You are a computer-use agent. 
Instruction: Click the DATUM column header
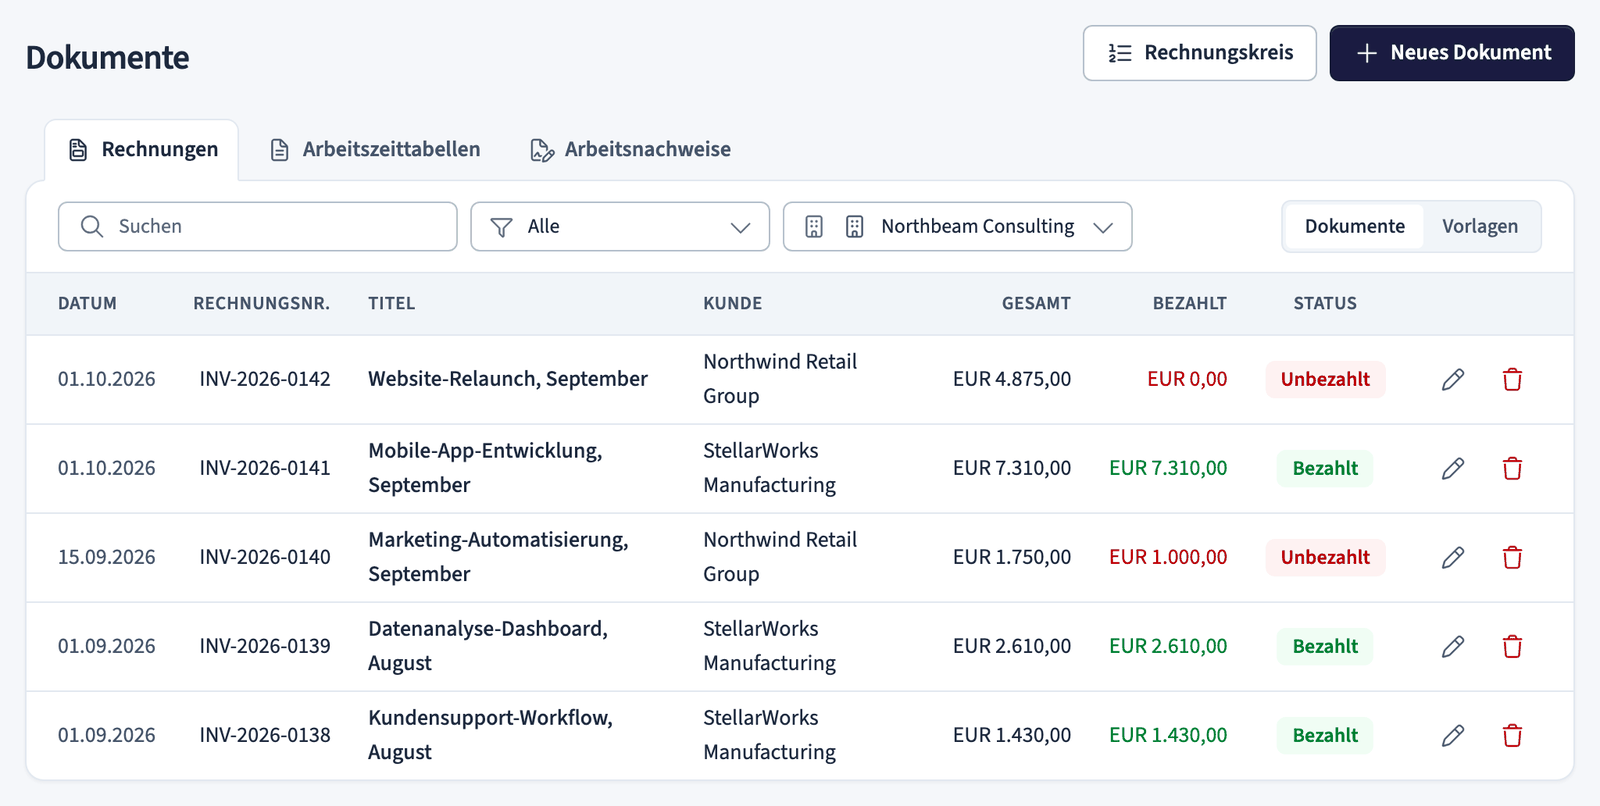coord(87,303)
